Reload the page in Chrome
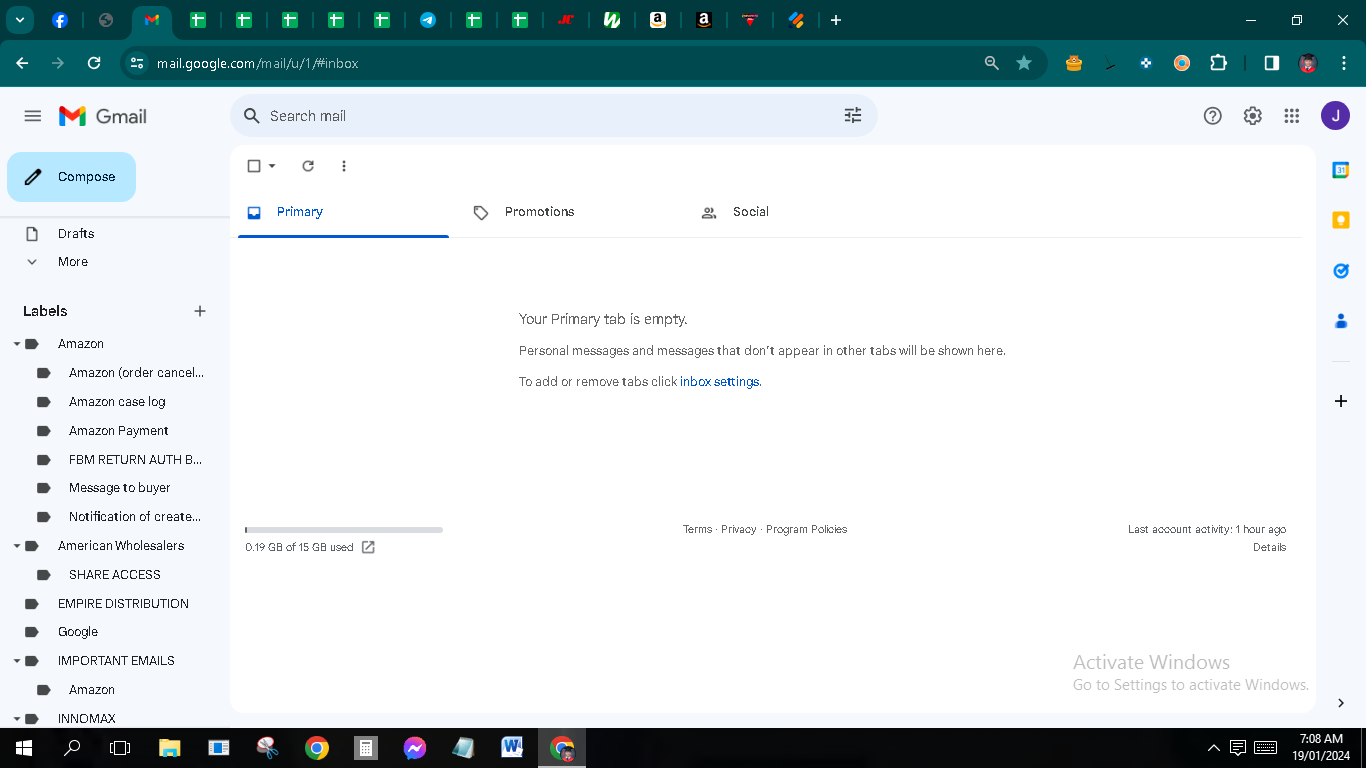Screen dimensions: 1366x768 point(94,63)
